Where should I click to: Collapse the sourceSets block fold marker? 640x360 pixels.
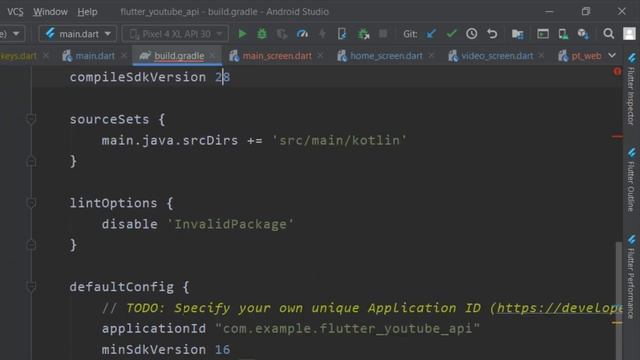[x=31, y=119]
